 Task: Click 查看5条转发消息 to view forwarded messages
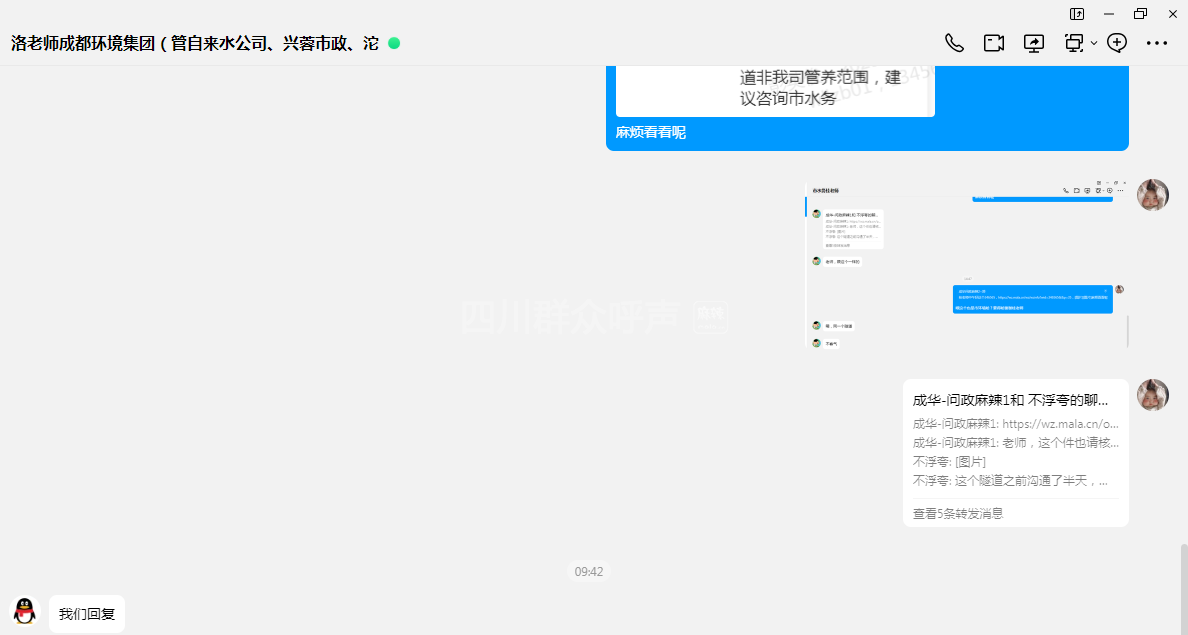pyautogui.click(x=958, y=513)
